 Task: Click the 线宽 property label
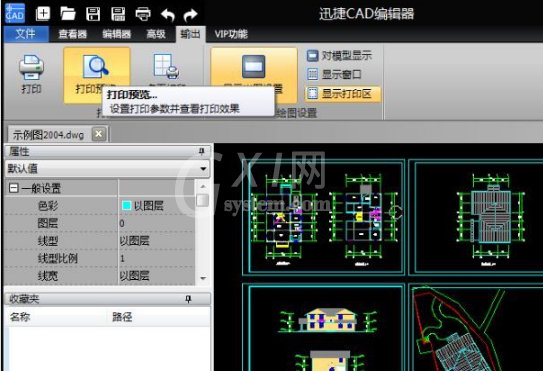tap(48, 276)
